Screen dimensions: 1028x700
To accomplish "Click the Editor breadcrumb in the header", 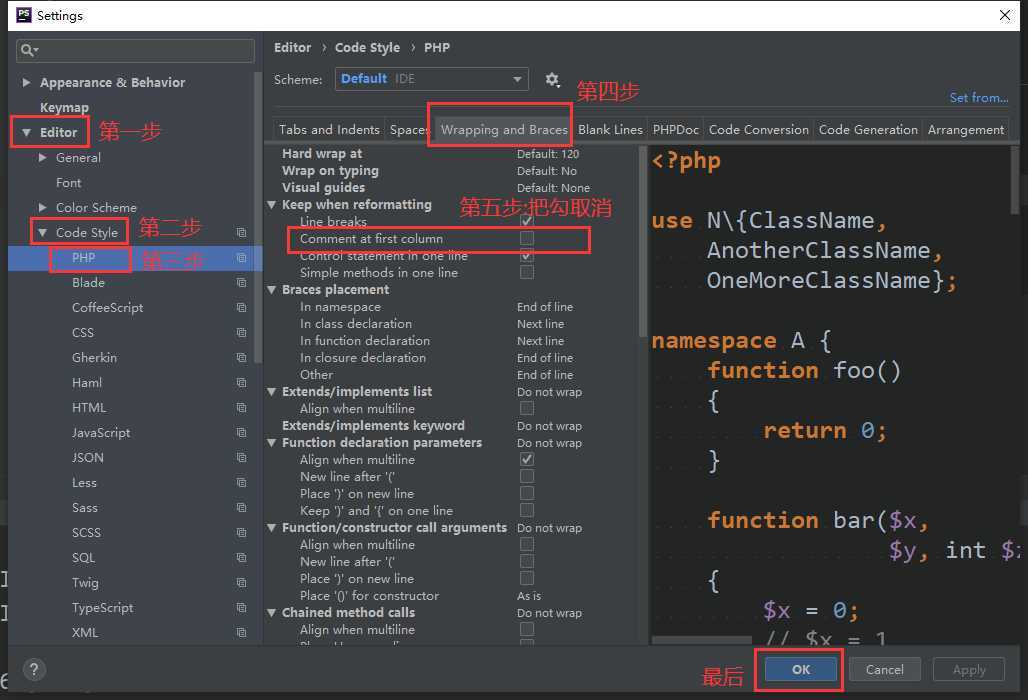I will [292, 48].
